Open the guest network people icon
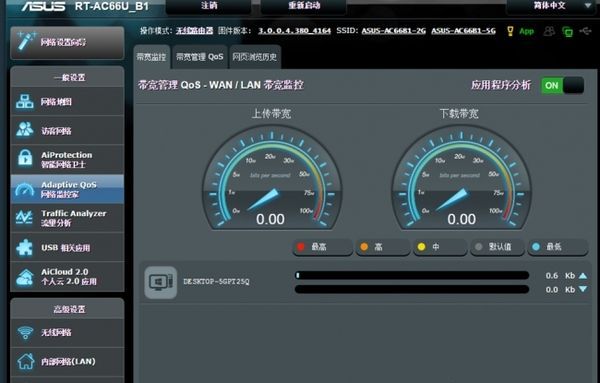 [x=24, y=130]
